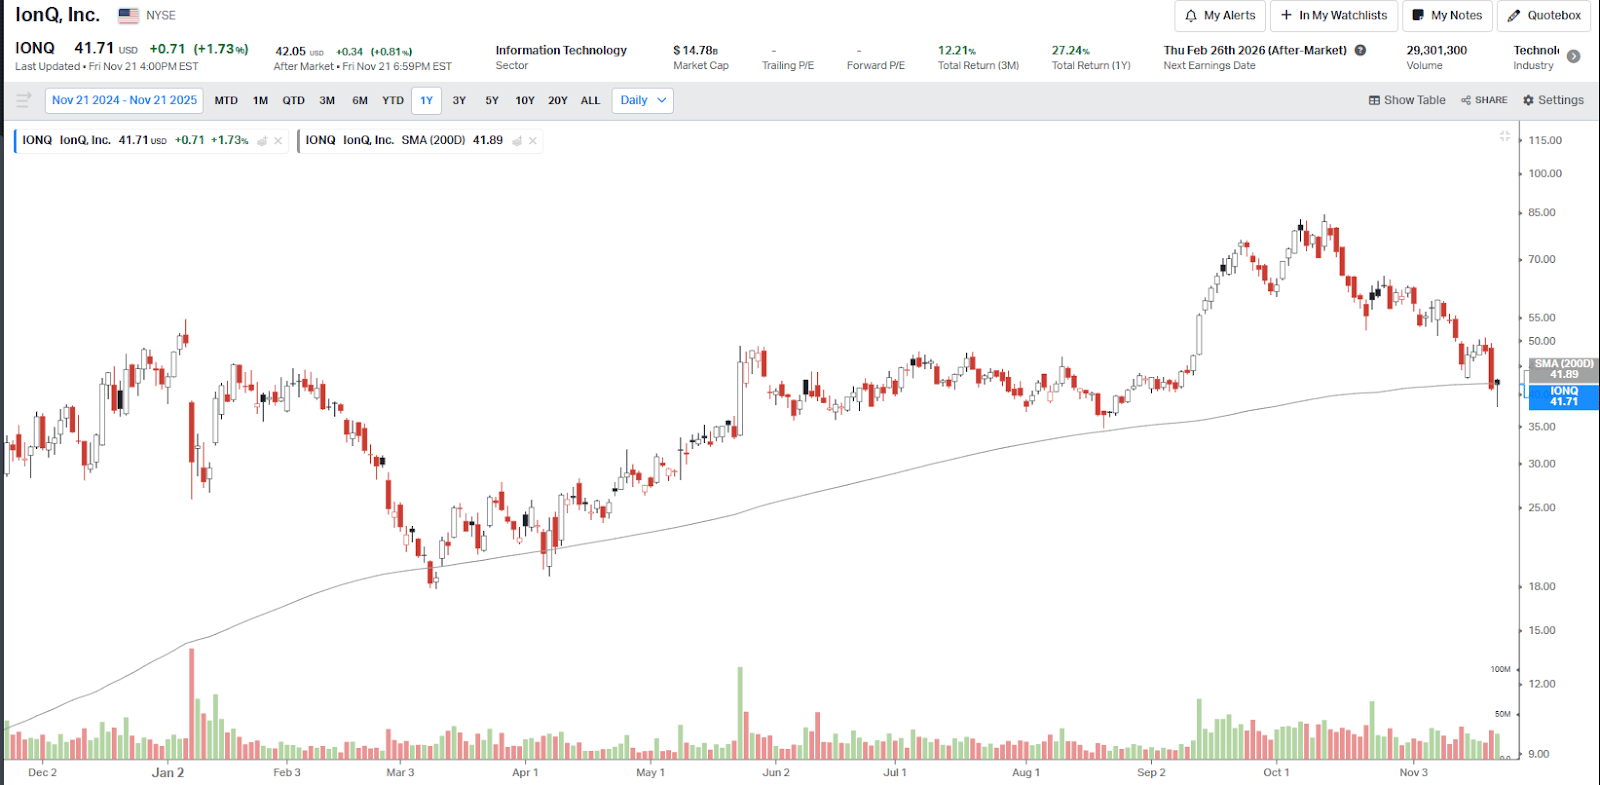Click the US flag icon next to NYSE
The image size is (1600, 785).
(128, 16)
